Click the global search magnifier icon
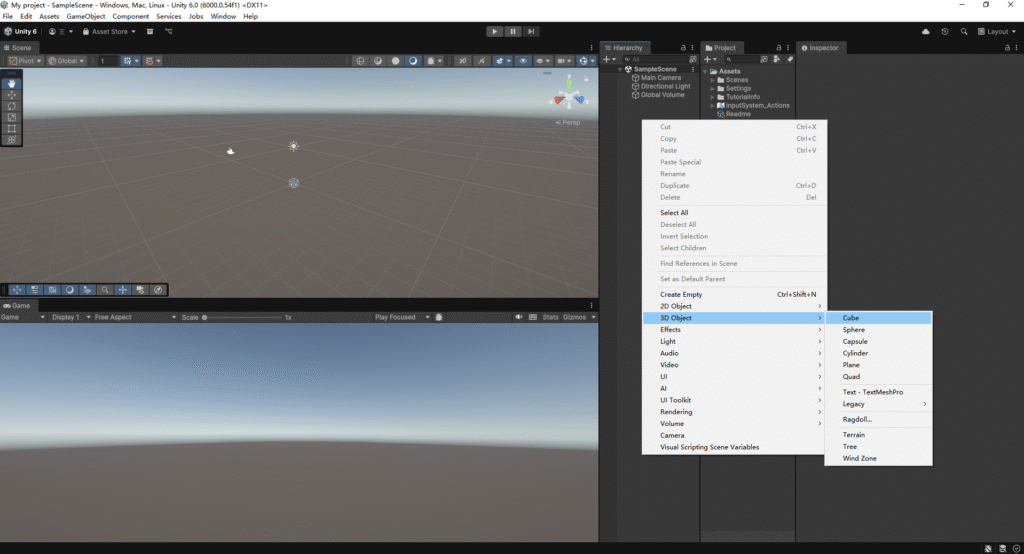 tap(963, 31)
